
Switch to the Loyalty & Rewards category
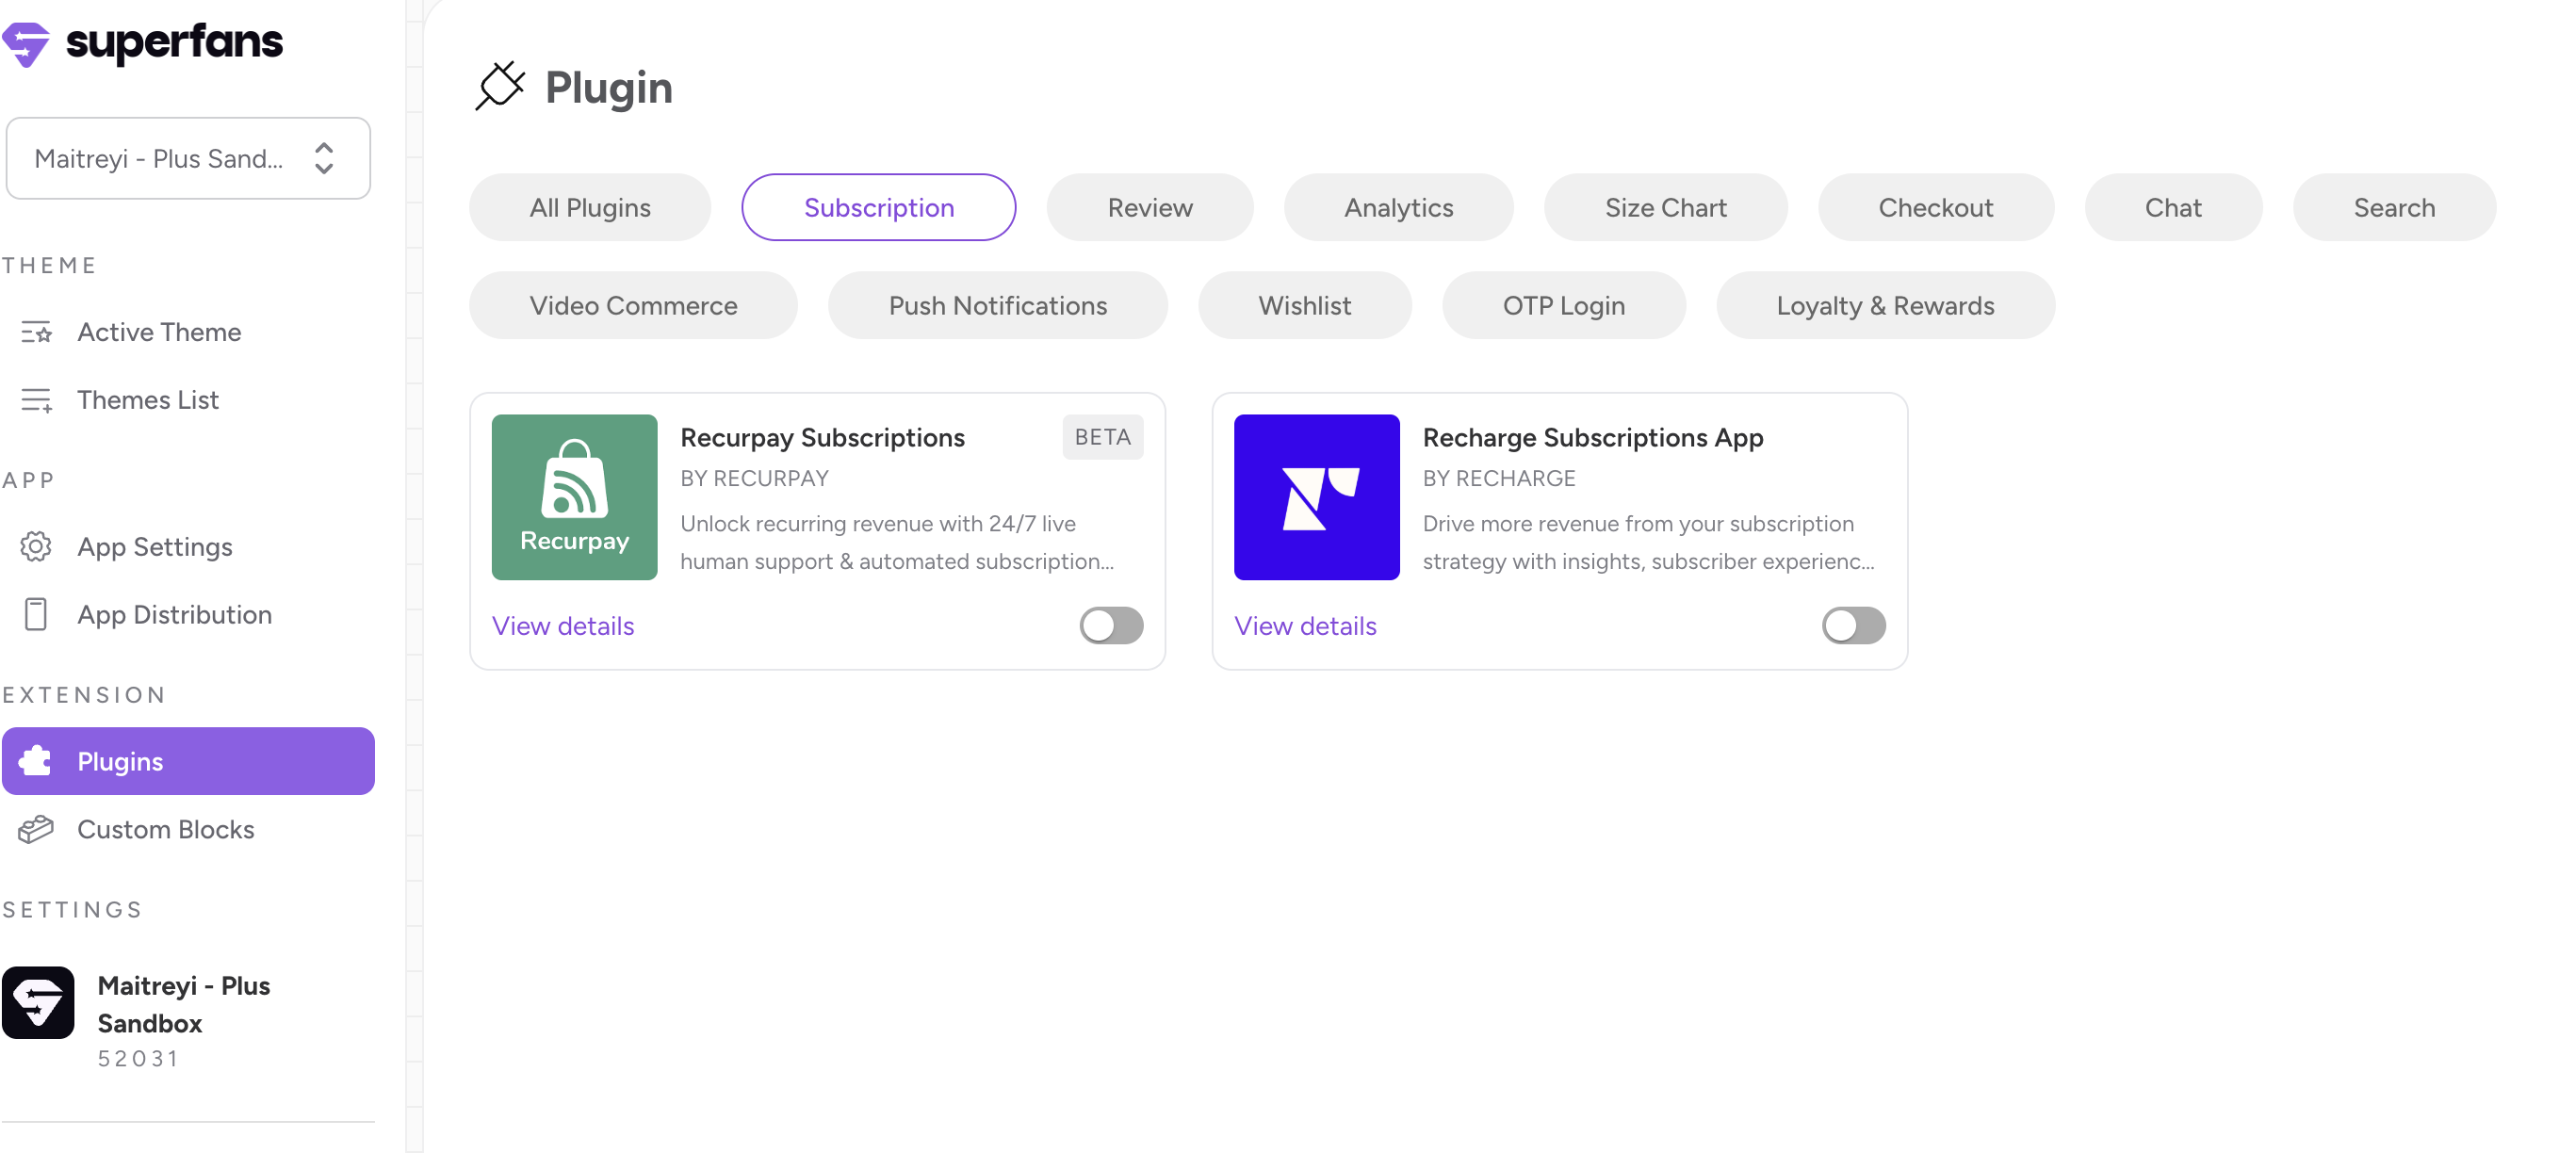pyautogui.click(x=1884, y=306)
